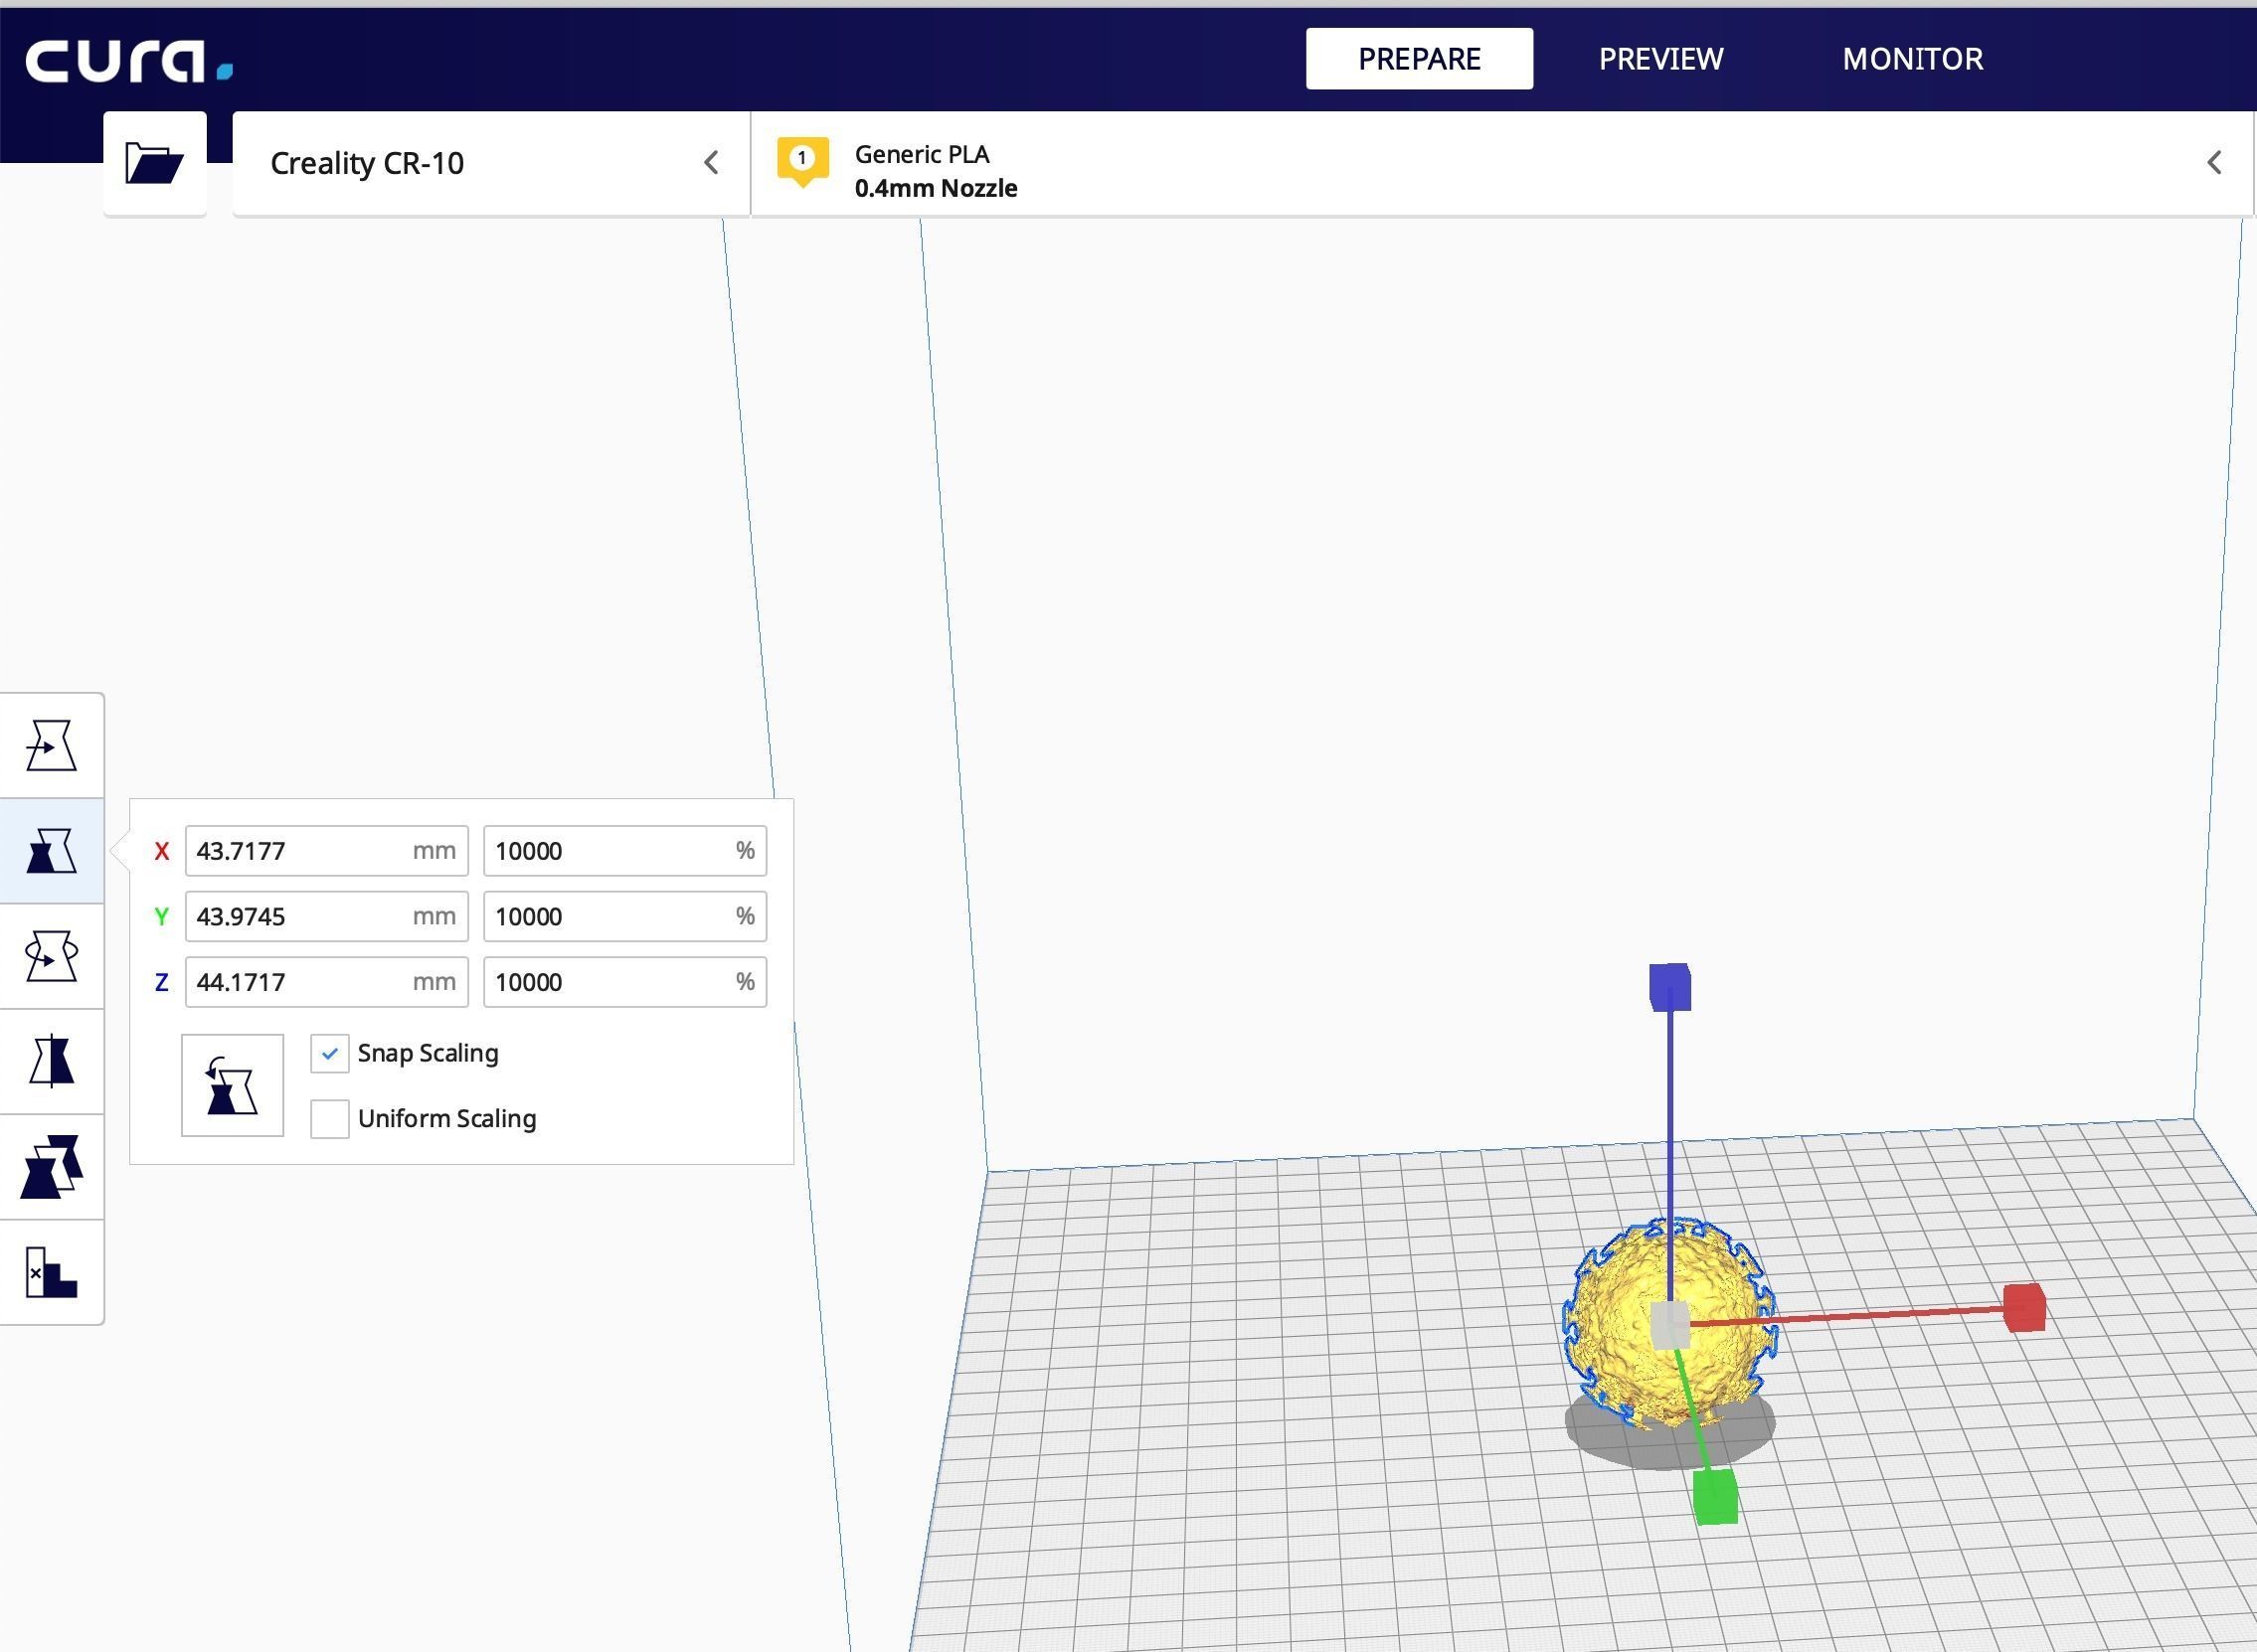Select the Support Blocker tool
This screenshot has height=1652, width=2257.
[51, 1272]
